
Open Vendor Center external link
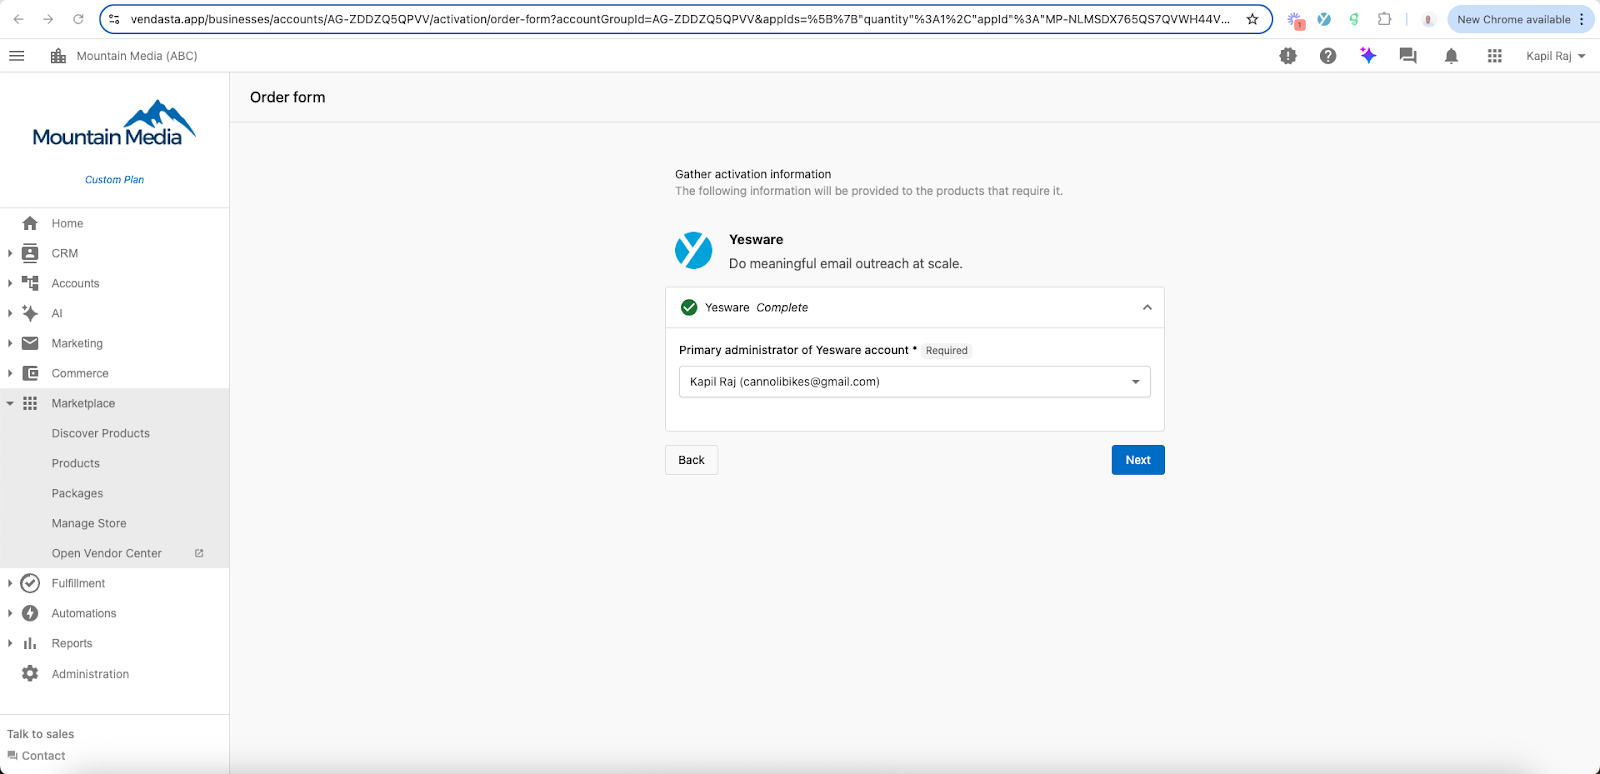tap(107, 553)
